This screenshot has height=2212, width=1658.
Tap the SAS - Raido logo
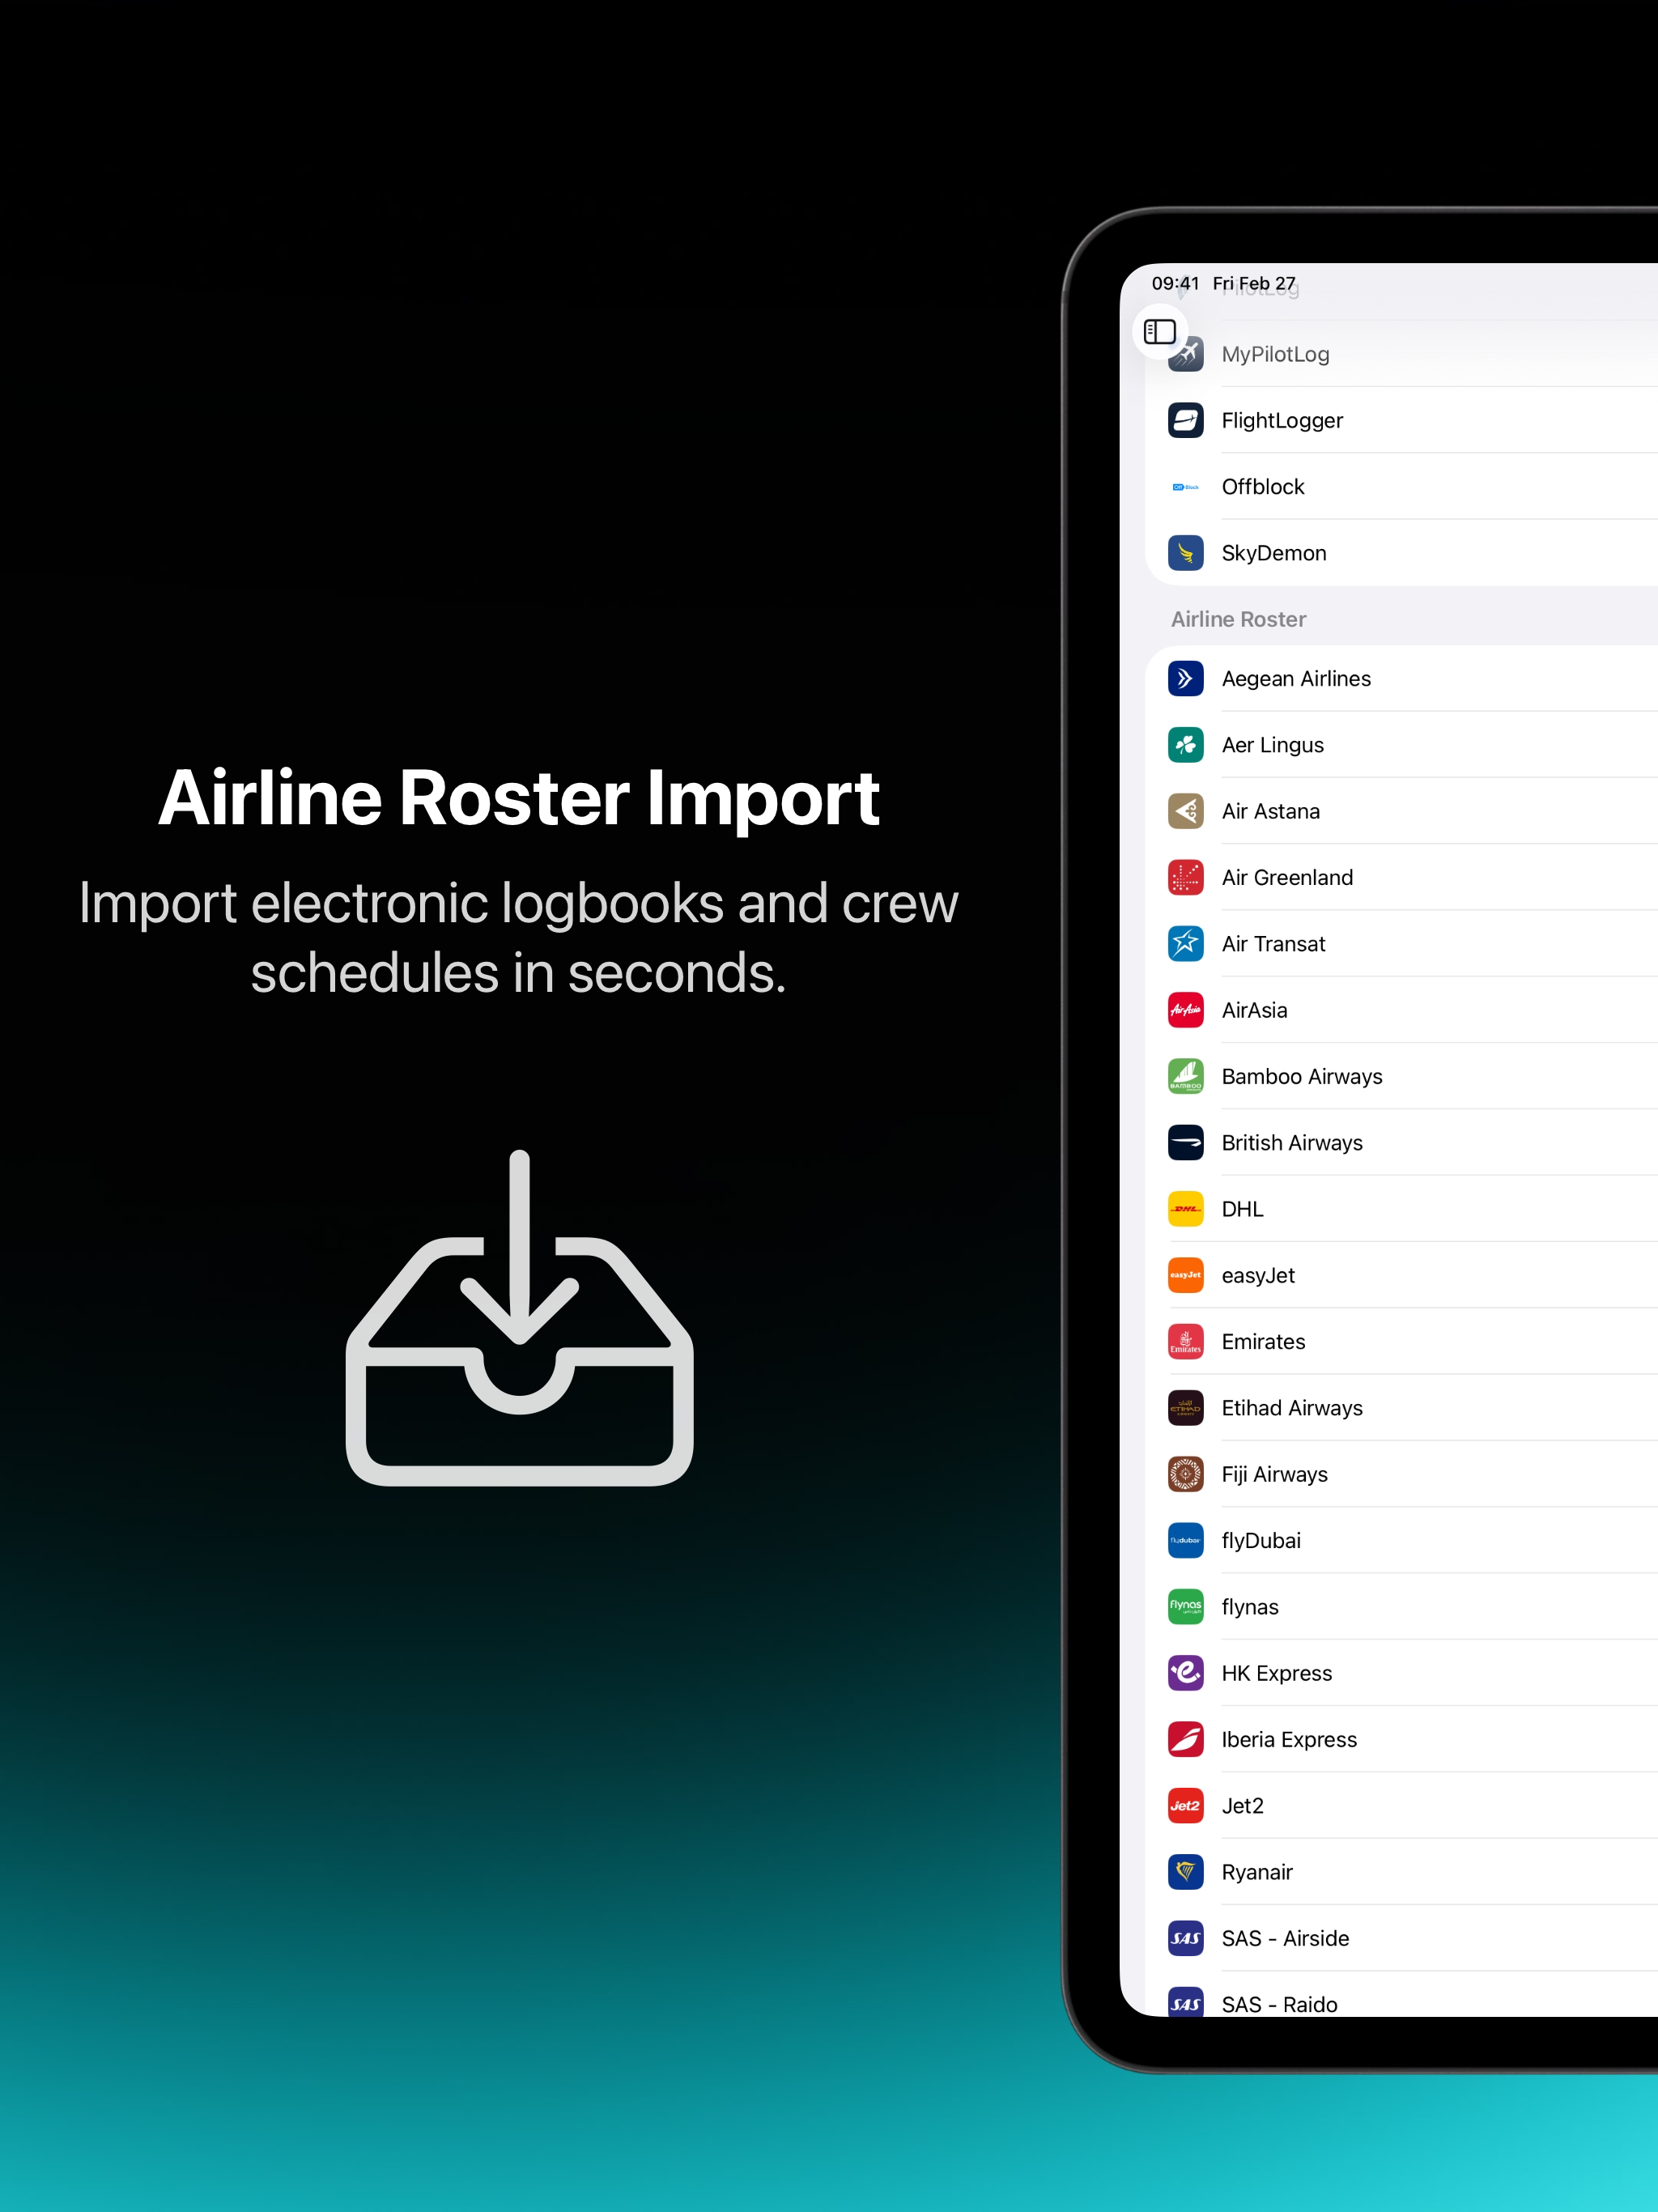pos(1186,2003)
